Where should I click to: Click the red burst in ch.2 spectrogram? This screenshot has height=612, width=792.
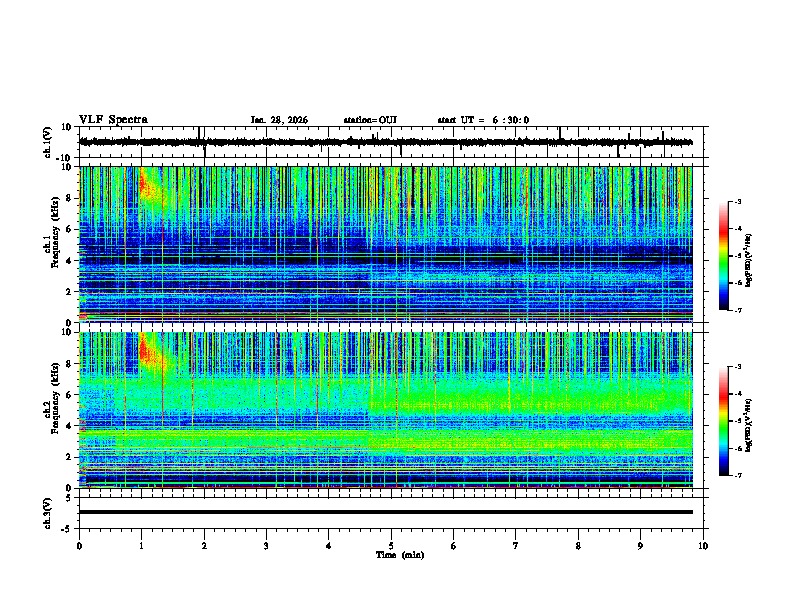coord(150,352)
